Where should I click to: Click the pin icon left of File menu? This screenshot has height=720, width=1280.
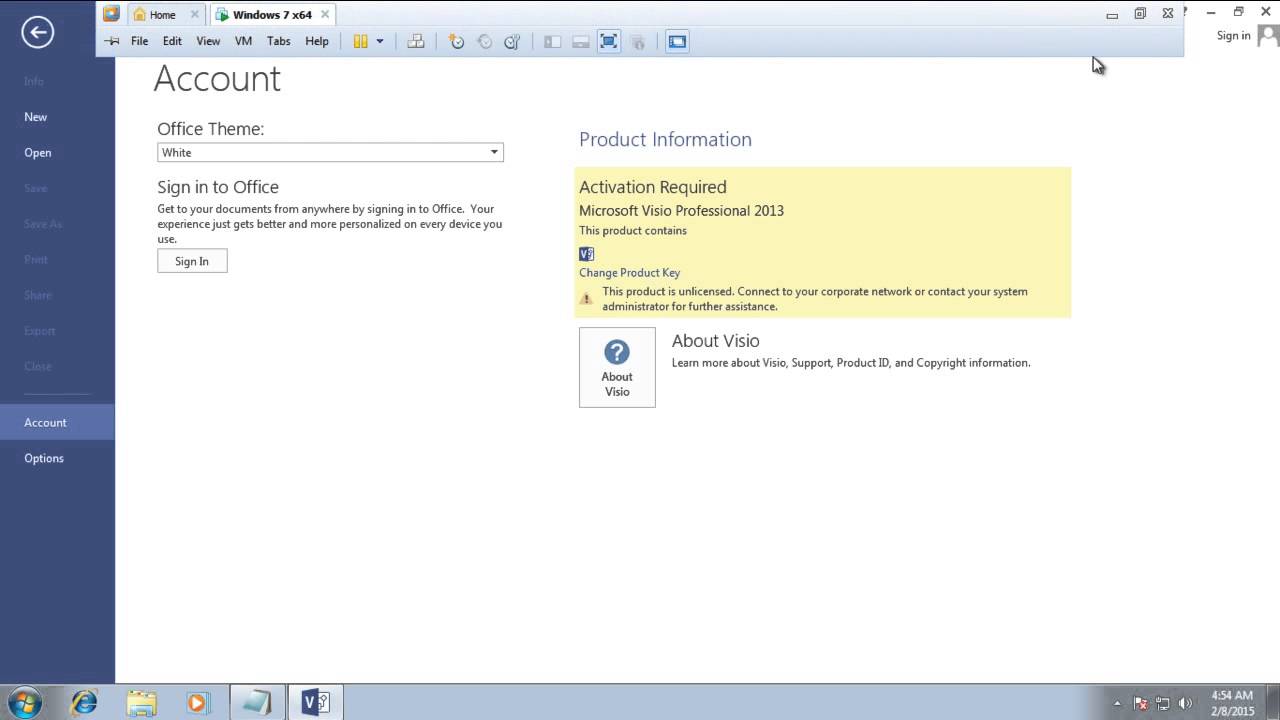click(112, 41)
